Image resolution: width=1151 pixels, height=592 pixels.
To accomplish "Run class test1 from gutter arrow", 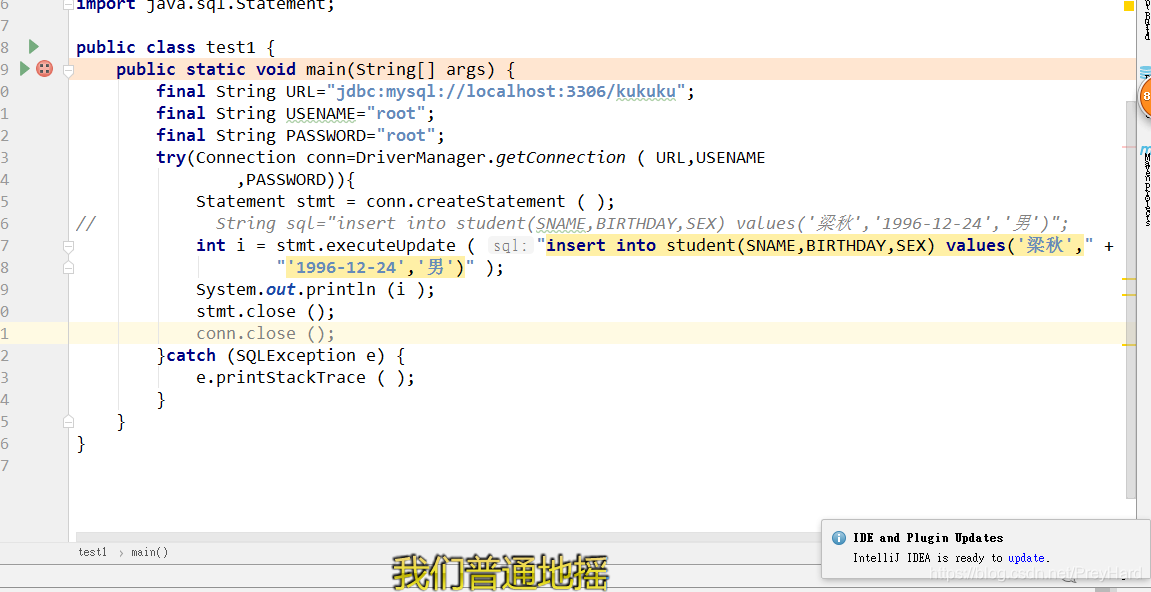I will 33,47.
